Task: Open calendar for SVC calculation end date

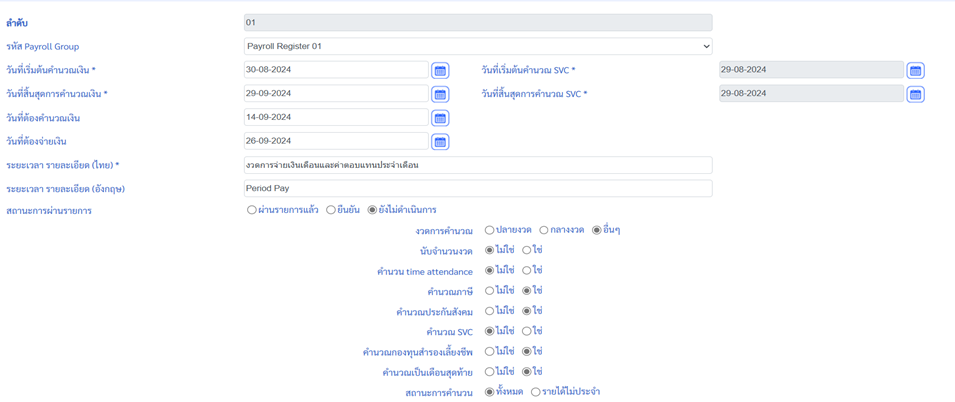Action: tap(915, 94)
